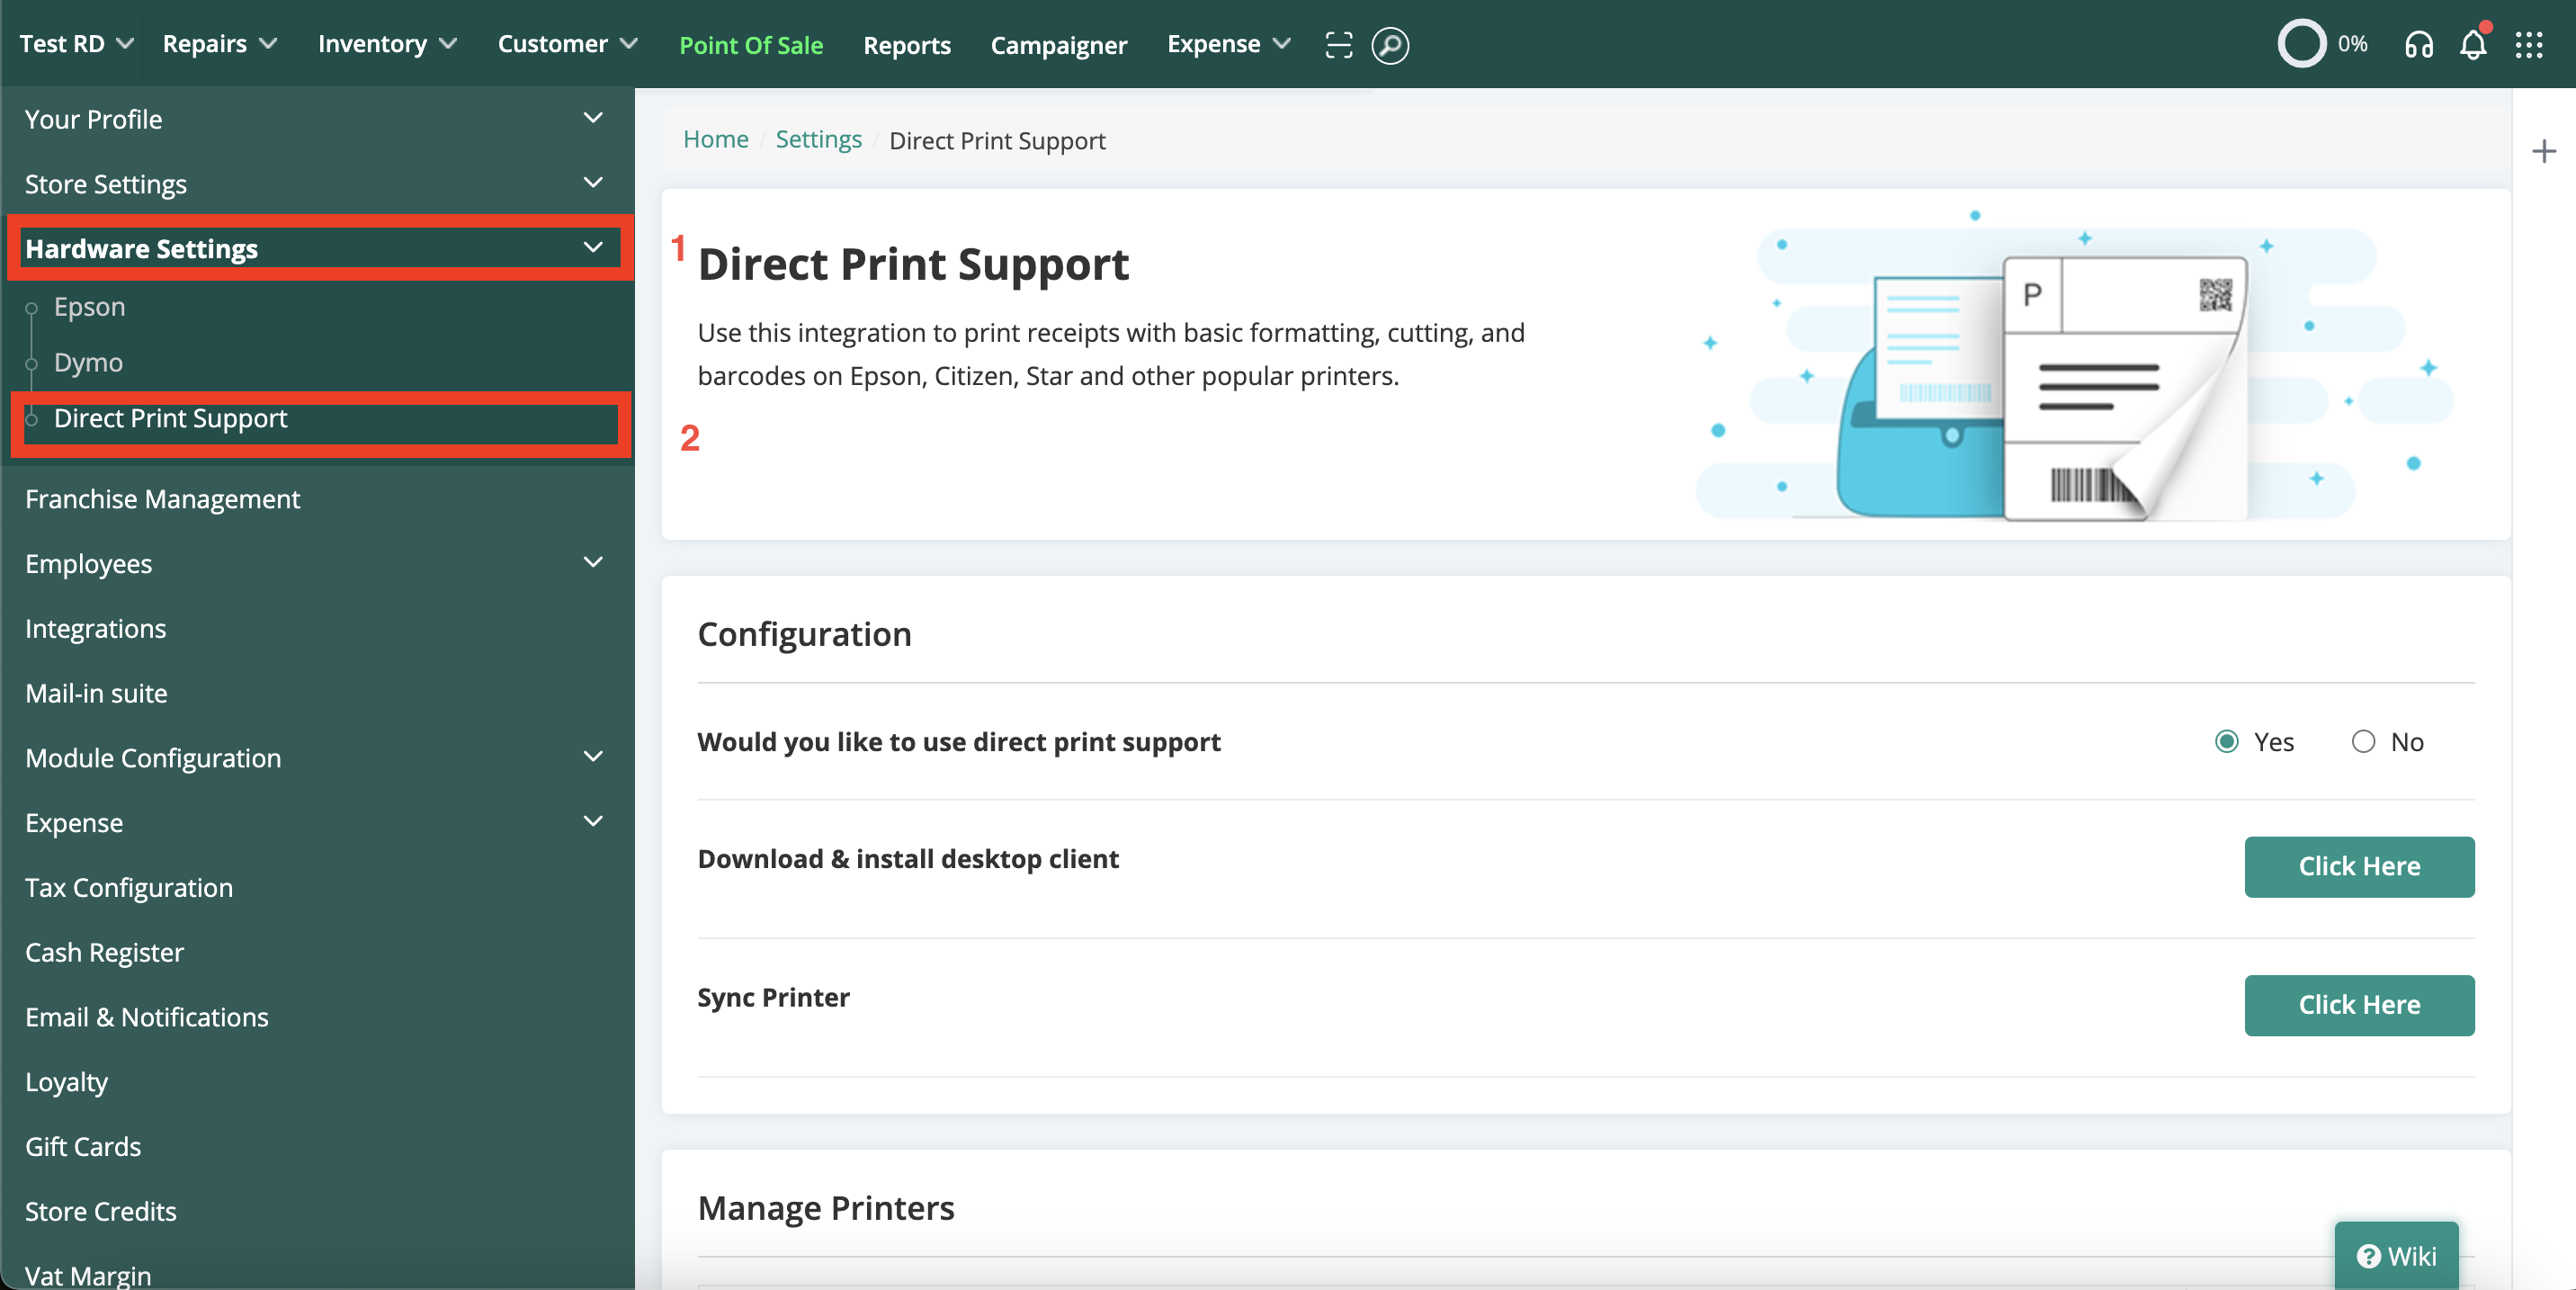Screen dimensions: 2576x1290
Task: Select No for direct print support
Action: pyautogui.click(x=2363, y=741)
